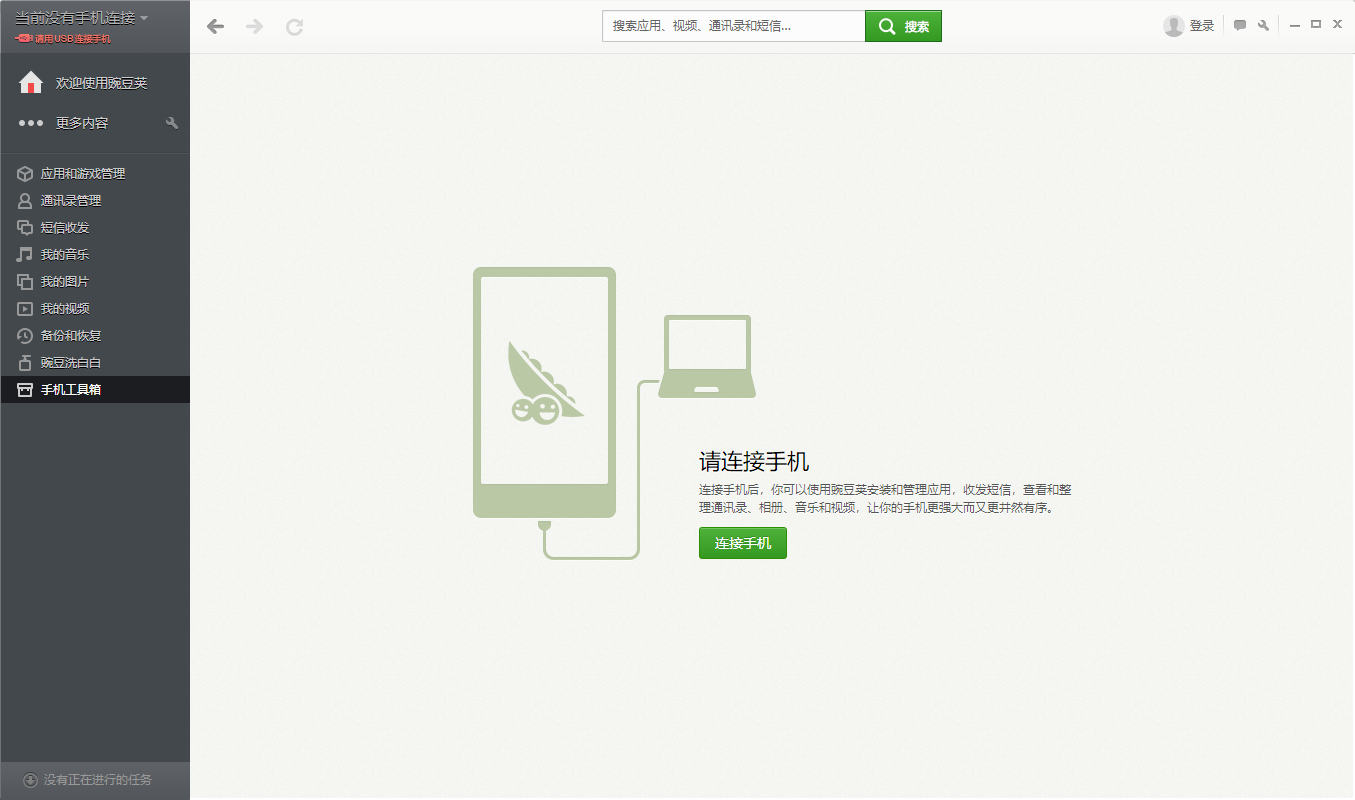The width and height of the screenshot is (1355, 800).
Task: Click the toolbox icon in sidebar
Action: click(25, 390)
